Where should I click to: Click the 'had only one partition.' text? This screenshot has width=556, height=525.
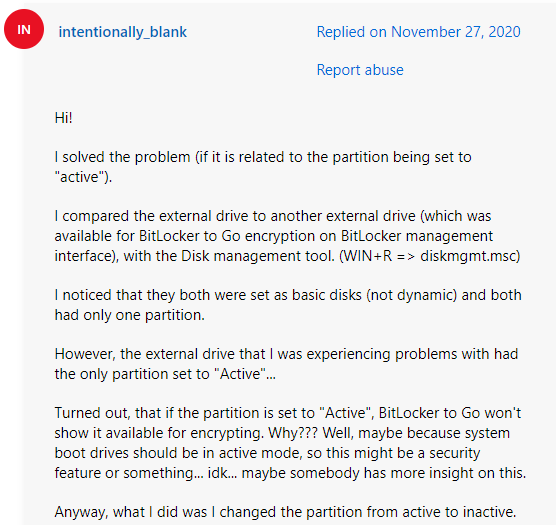pos(130,315)
